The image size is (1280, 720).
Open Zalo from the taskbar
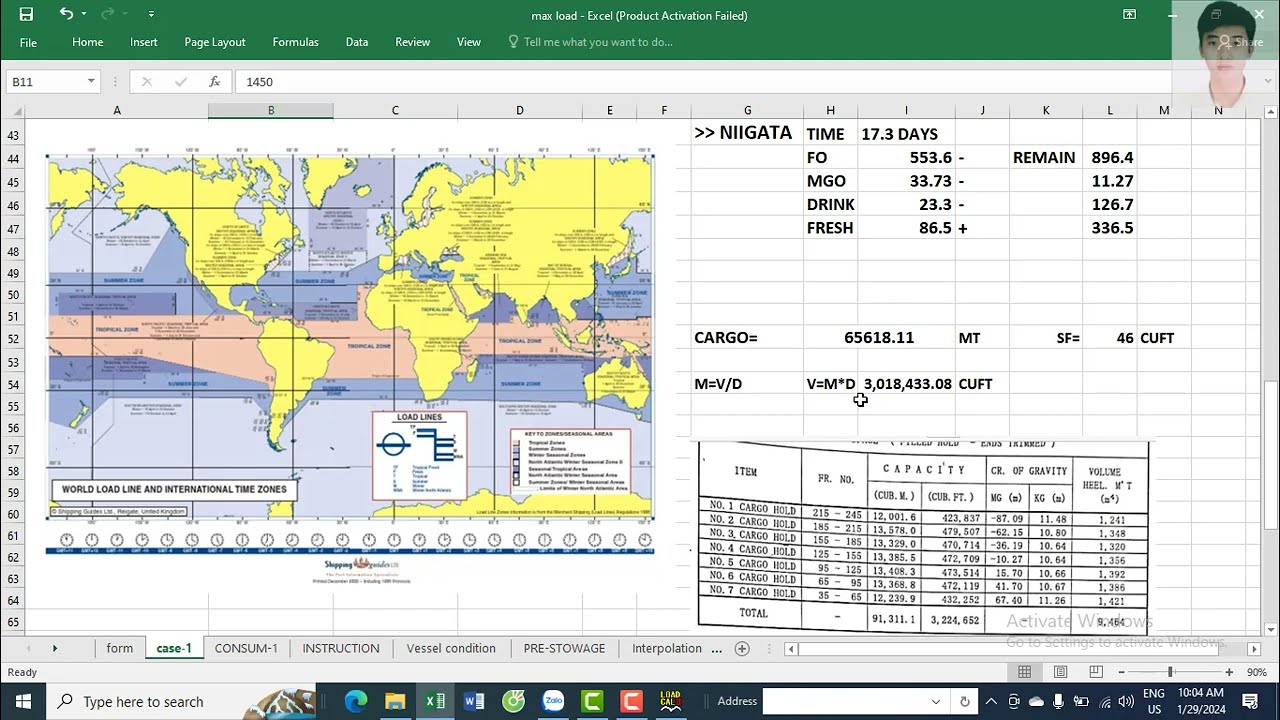coord(553,701)
